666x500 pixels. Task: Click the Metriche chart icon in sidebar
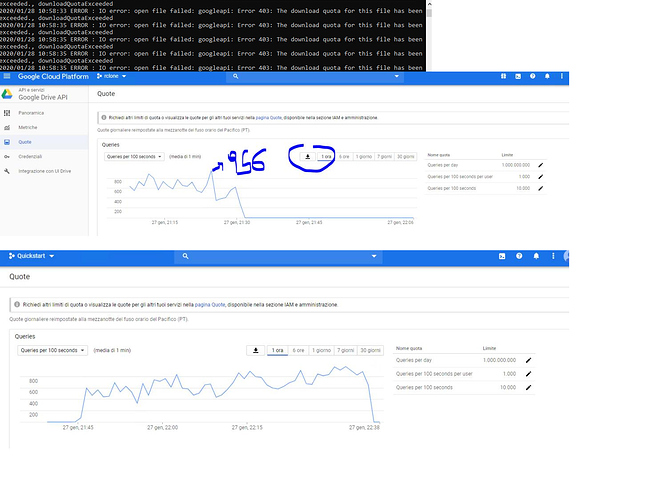(7, 127)
